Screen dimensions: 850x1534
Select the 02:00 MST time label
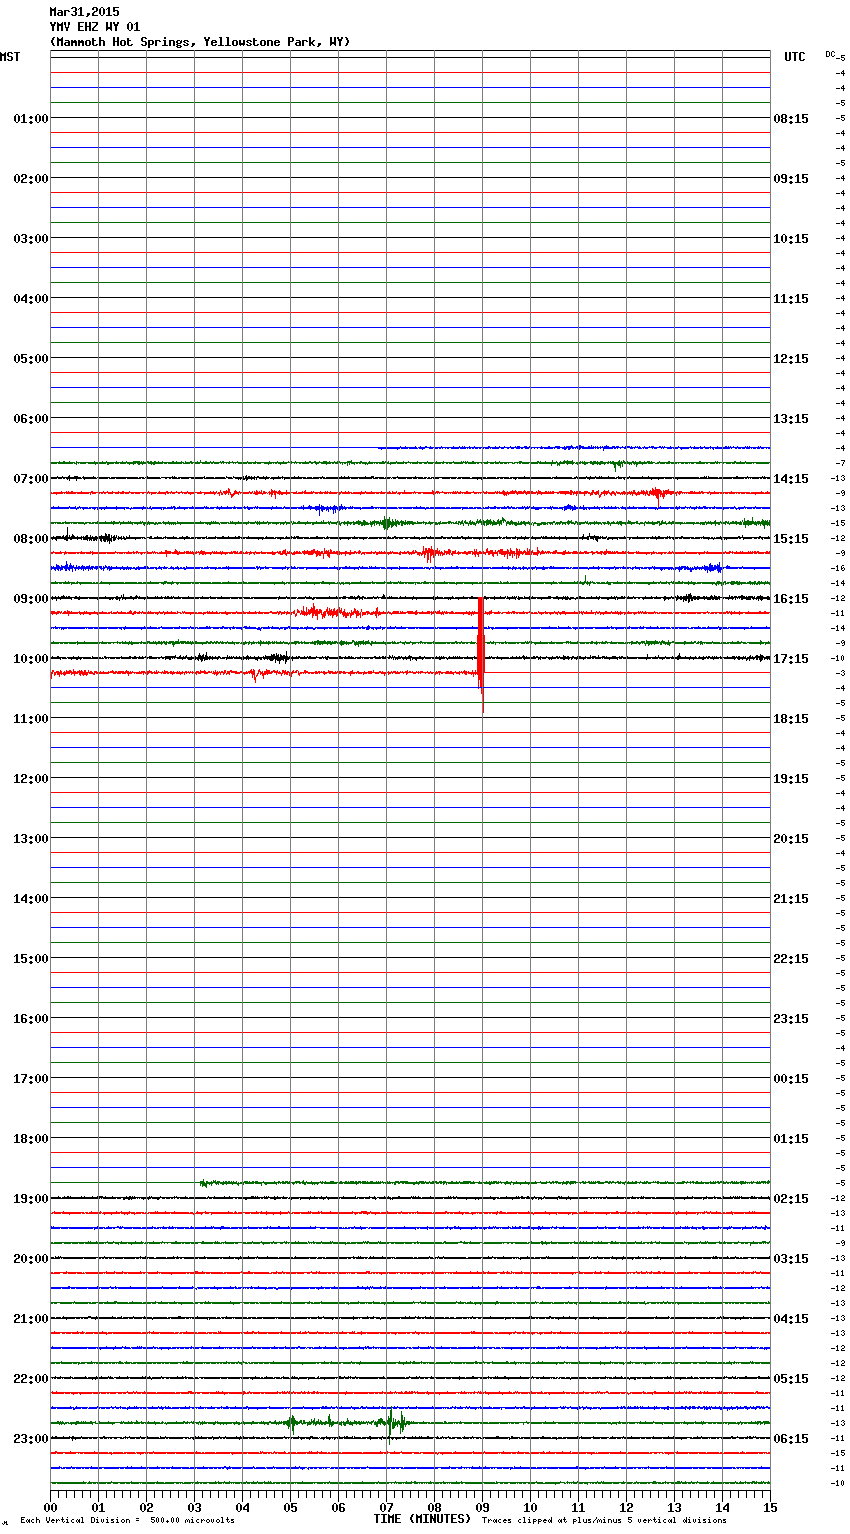pyautogui.click(x=31, y=179)
